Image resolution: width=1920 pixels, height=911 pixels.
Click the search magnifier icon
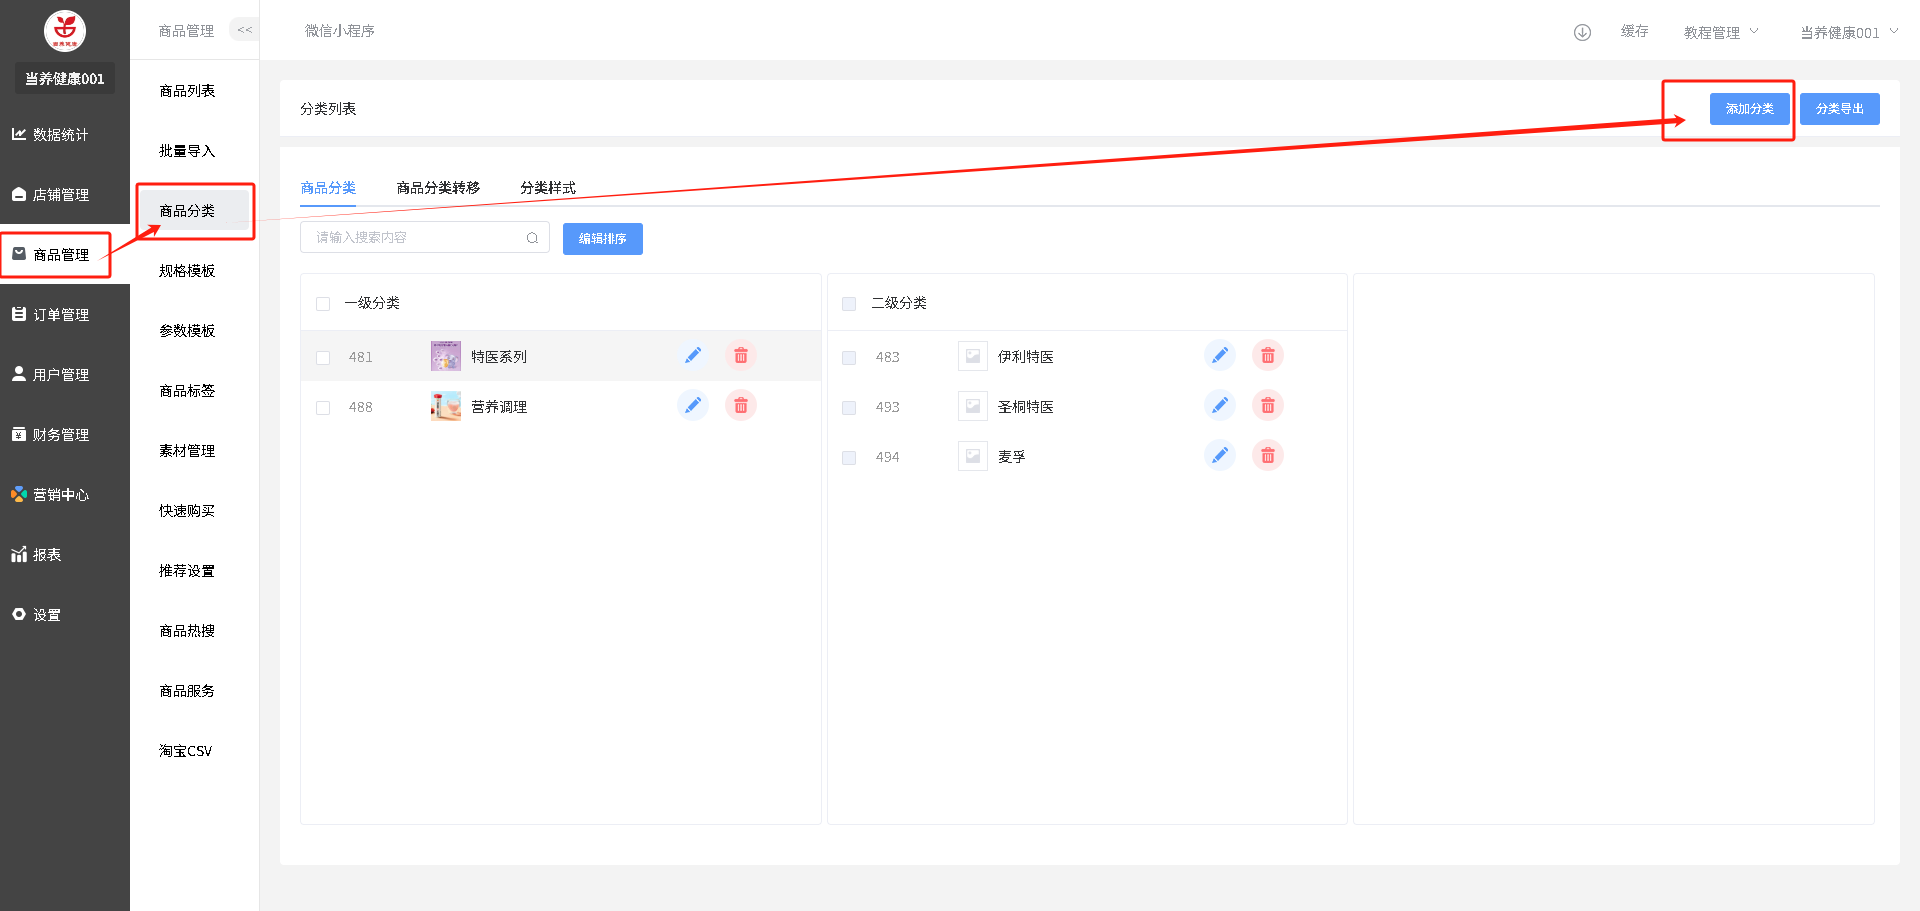pyautogui.click(x=532, y=238)
